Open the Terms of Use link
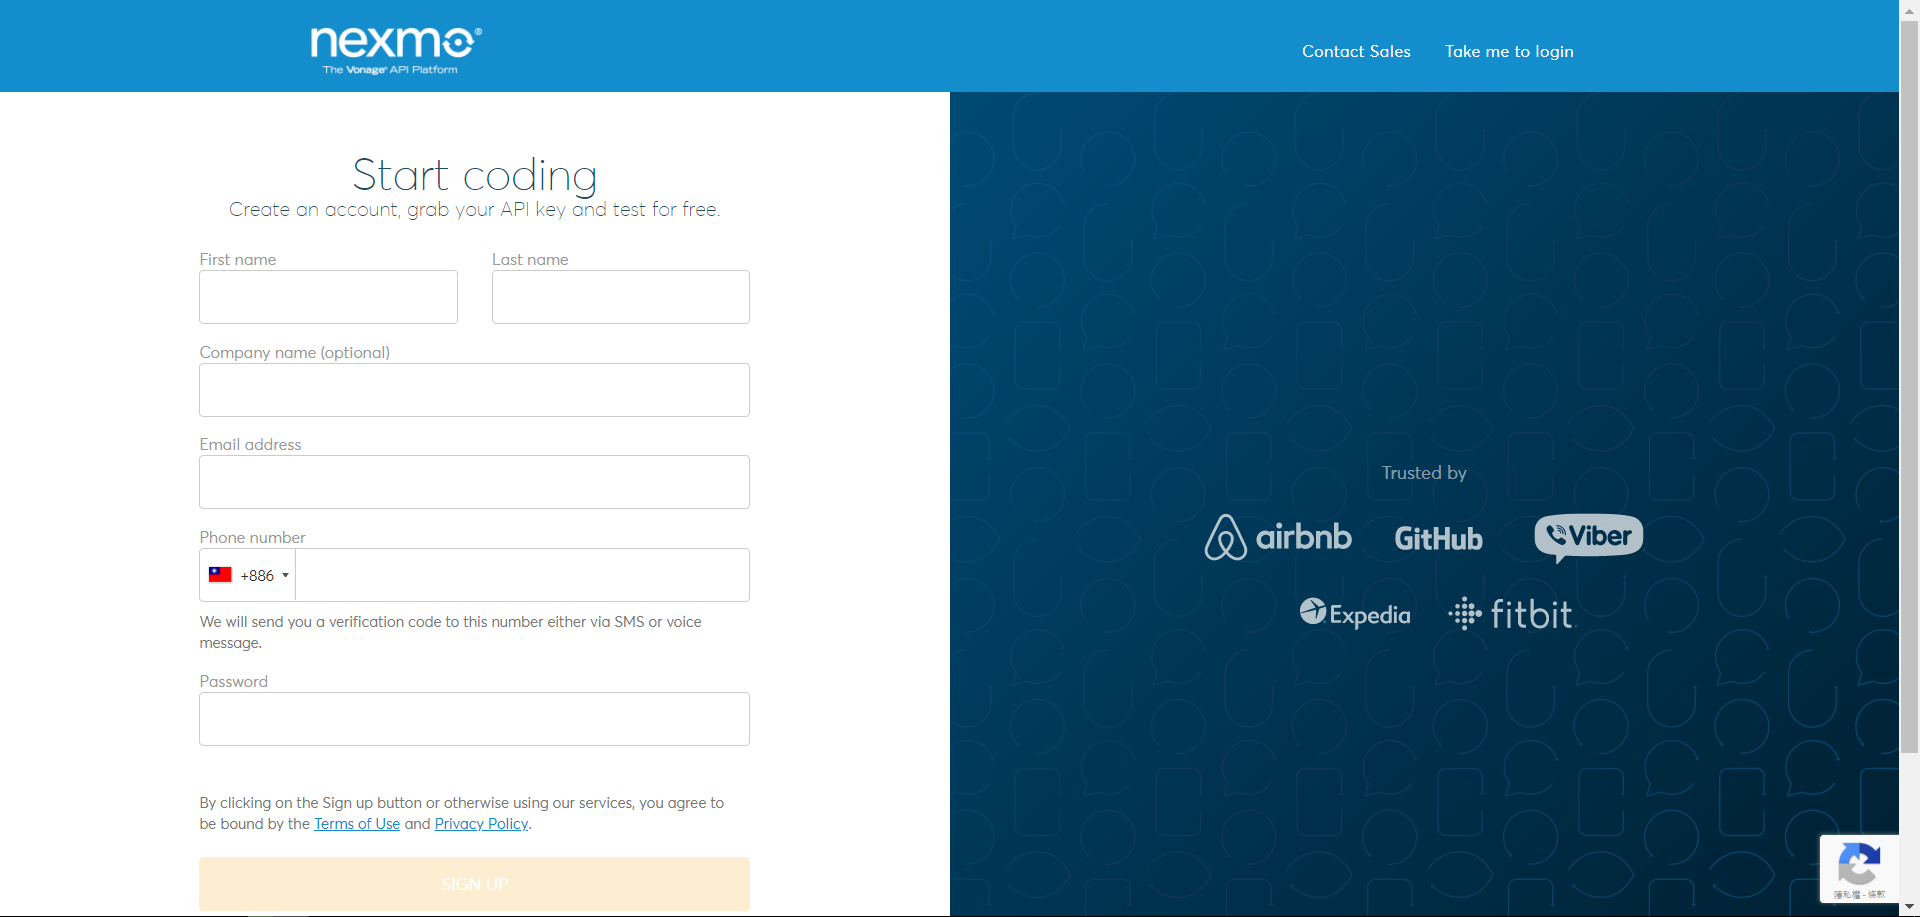Image resolution: width=1920 pixels, height=917 pixels. point(357,824)
